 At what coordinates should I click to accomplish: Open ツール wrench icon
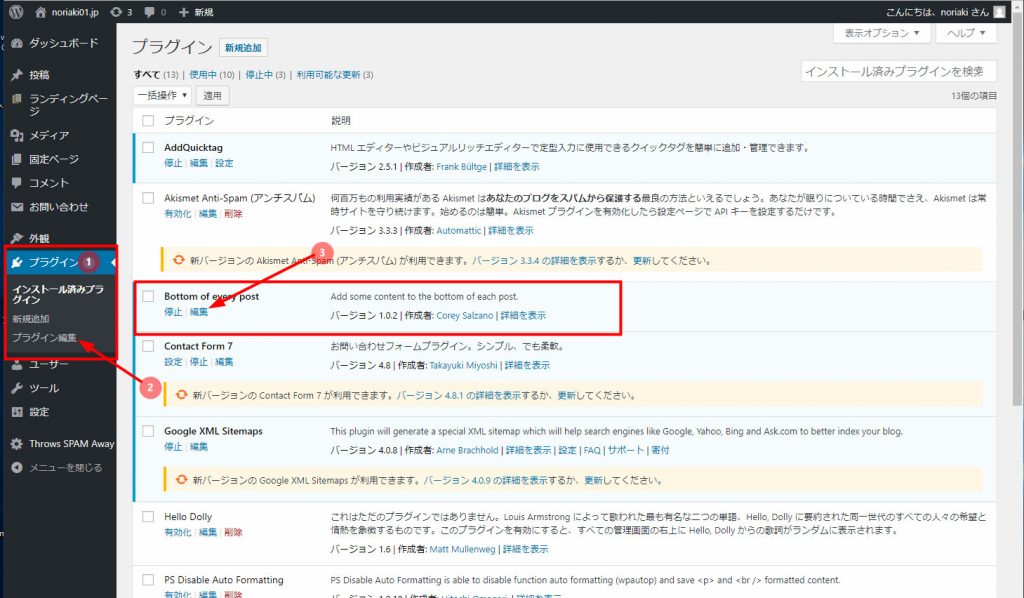[17, 388]
